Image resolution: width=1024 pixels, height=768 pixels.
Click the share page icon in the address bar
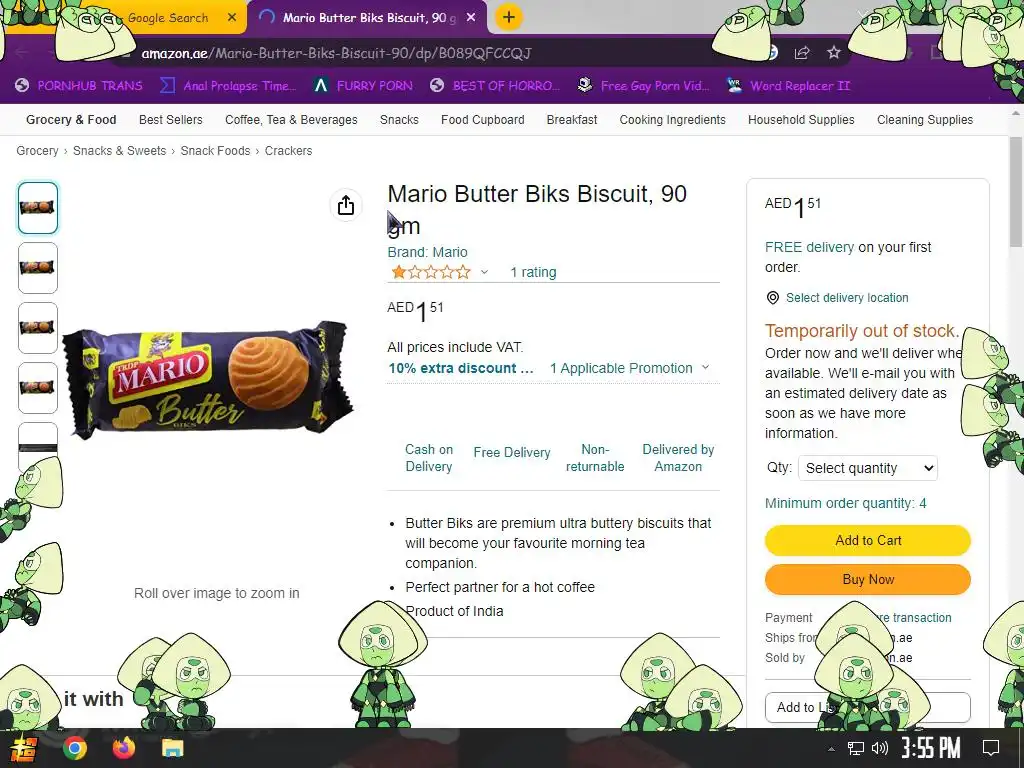coord(802,53)
